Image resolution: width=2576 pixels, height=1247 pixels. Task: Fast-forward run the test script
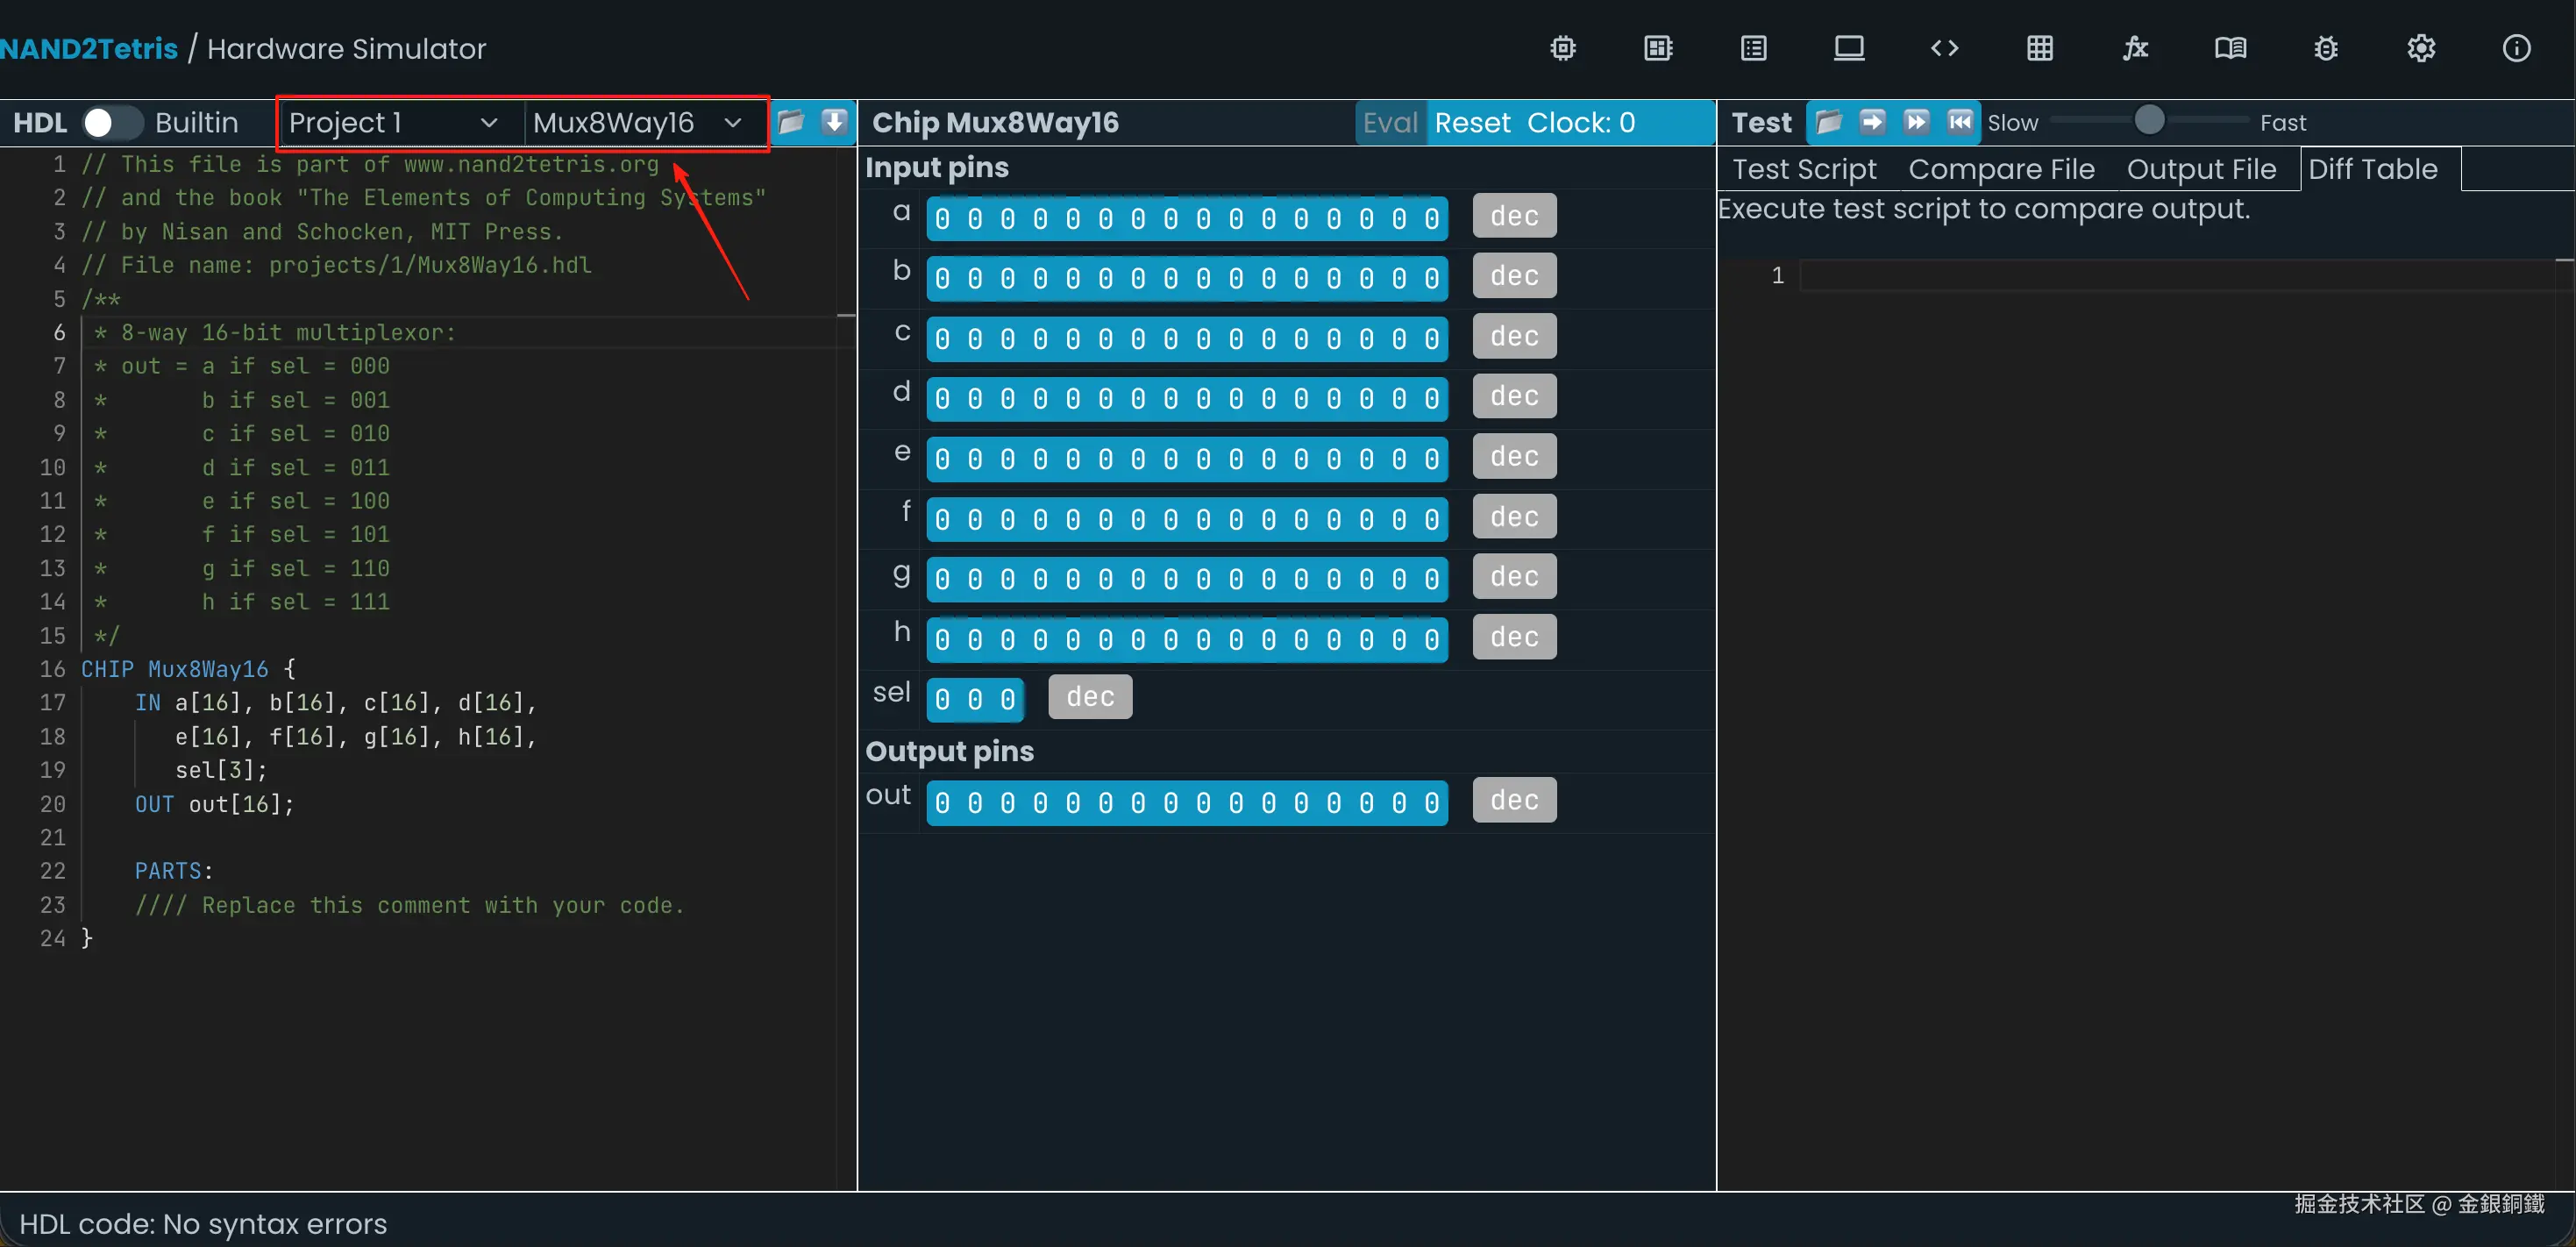click(x=1916, y=122)
